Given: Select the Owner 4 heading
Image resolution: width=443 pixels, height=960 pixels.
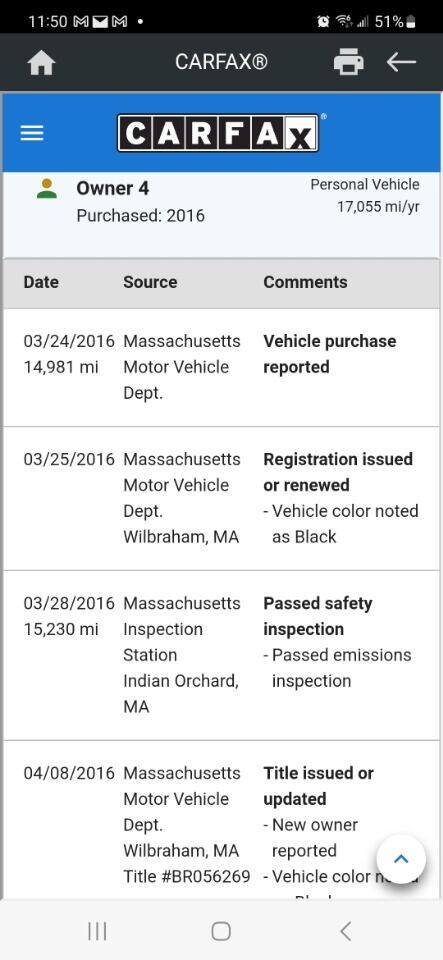Looking at the screenshot, I should click(x=113, y=189).
